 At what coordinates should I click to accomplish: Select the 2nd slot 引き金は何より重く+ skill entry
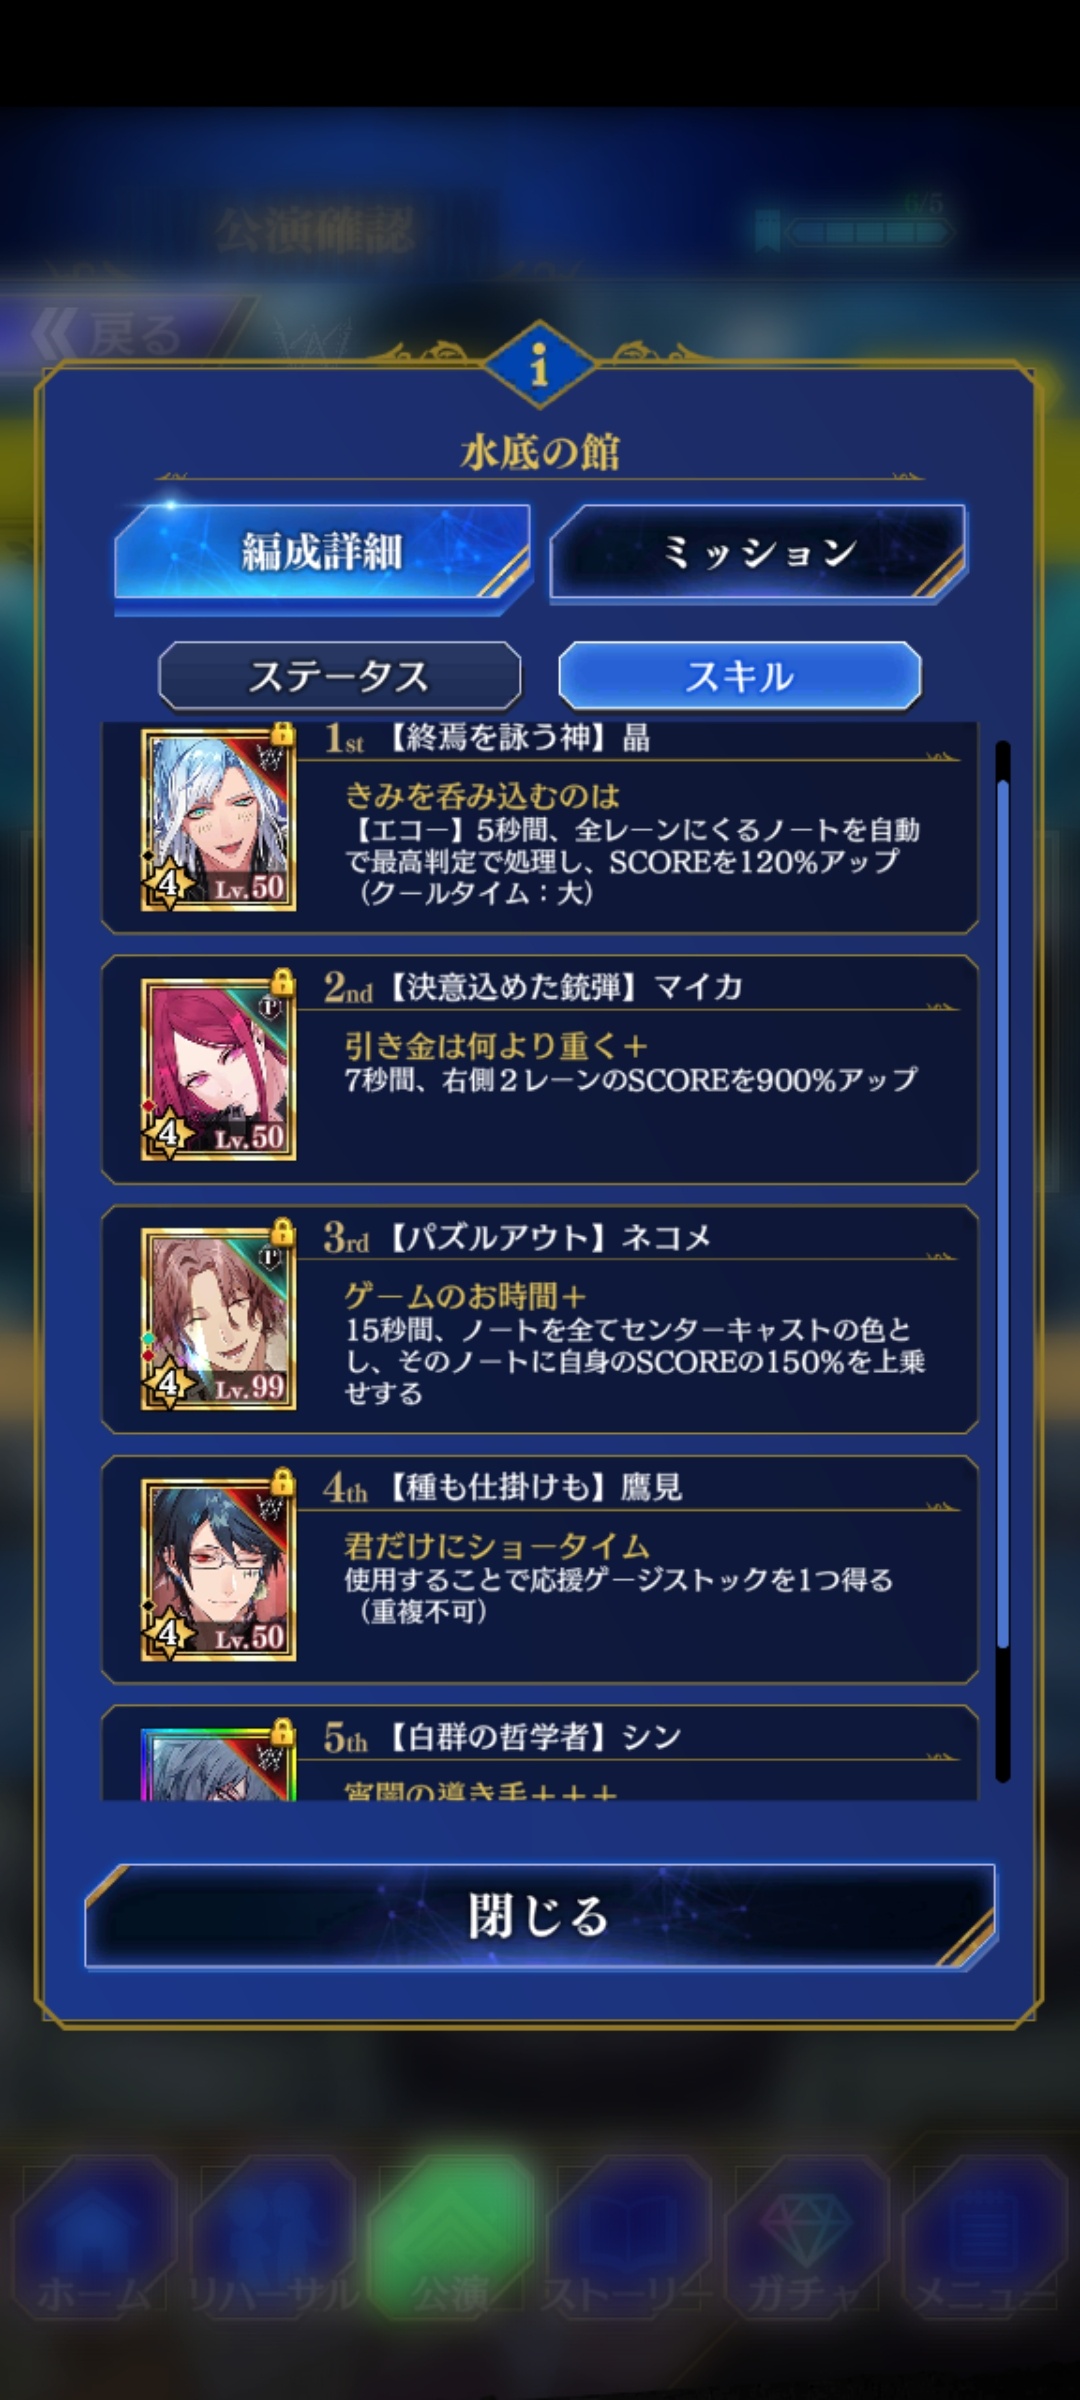tap(540, 1070)
